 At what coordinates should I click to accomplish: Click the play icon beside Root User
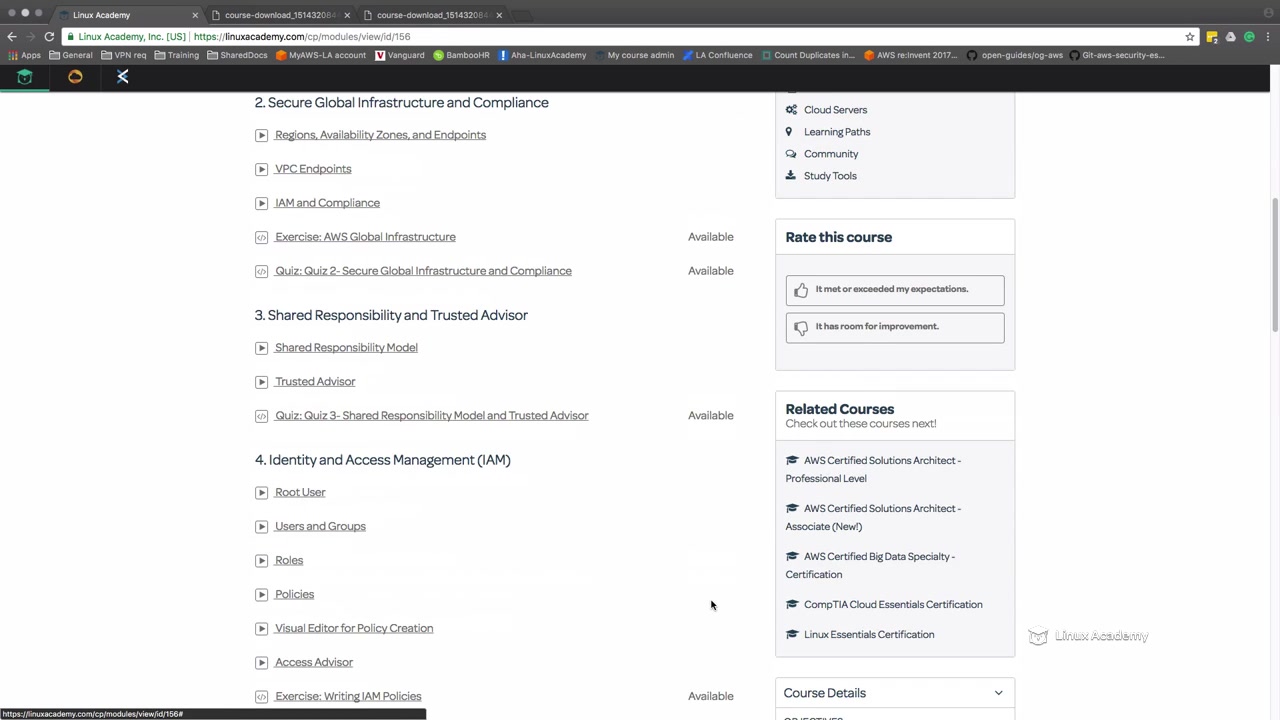[261, 493]
